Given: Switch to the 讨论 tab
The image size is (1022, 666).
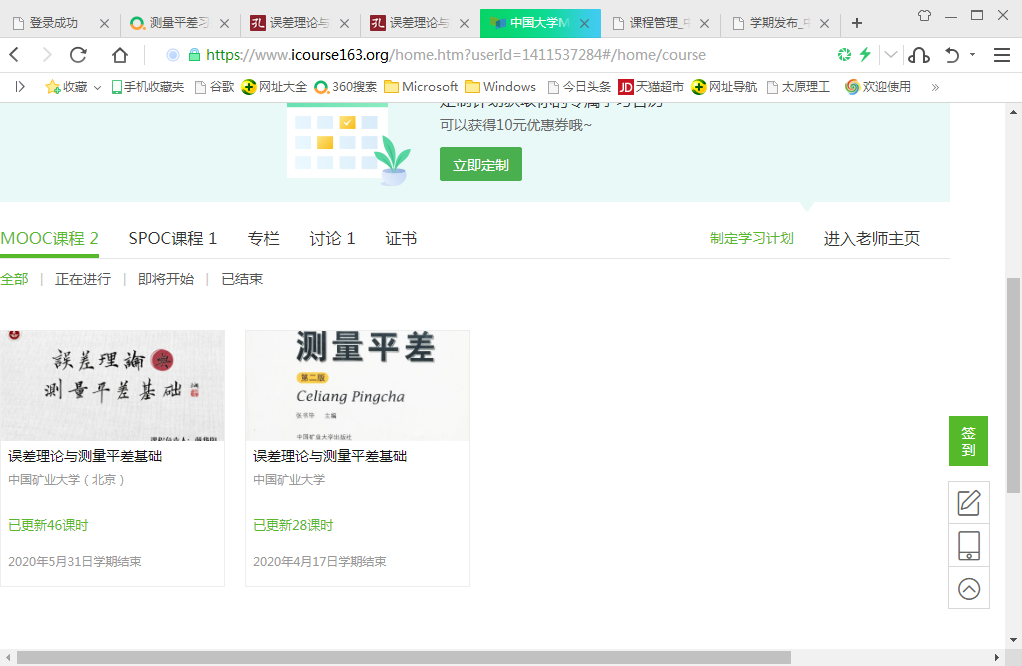Looking at the screenshot, I should click(x=332, y=238).
